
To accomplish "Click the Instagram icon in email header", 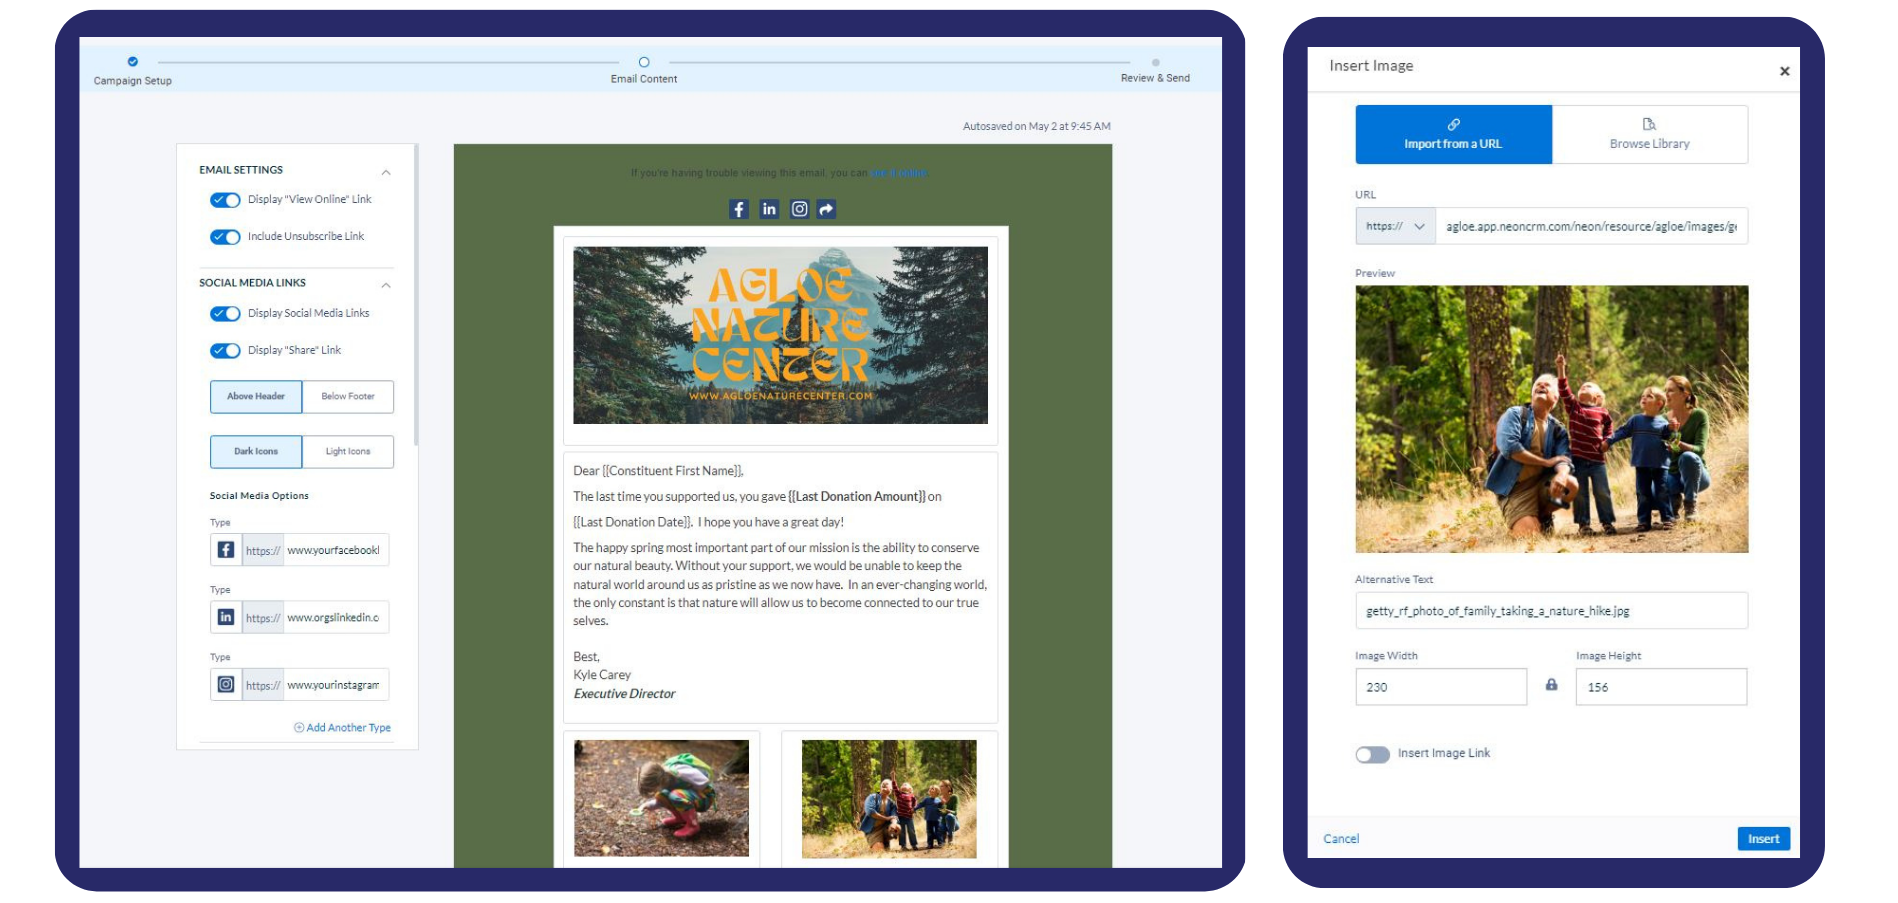I will click(x=799, y=209).
